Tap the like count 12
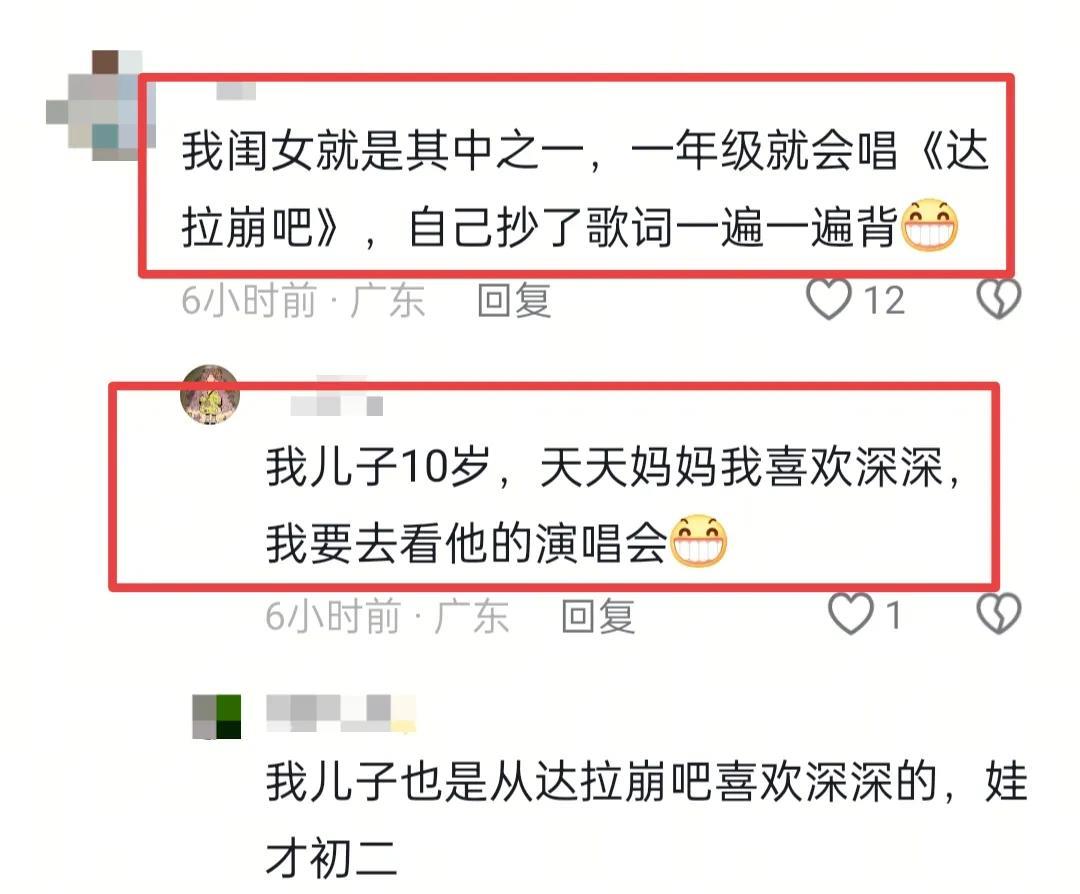Viewport: 1080px width, 894px height. [884, 301]
